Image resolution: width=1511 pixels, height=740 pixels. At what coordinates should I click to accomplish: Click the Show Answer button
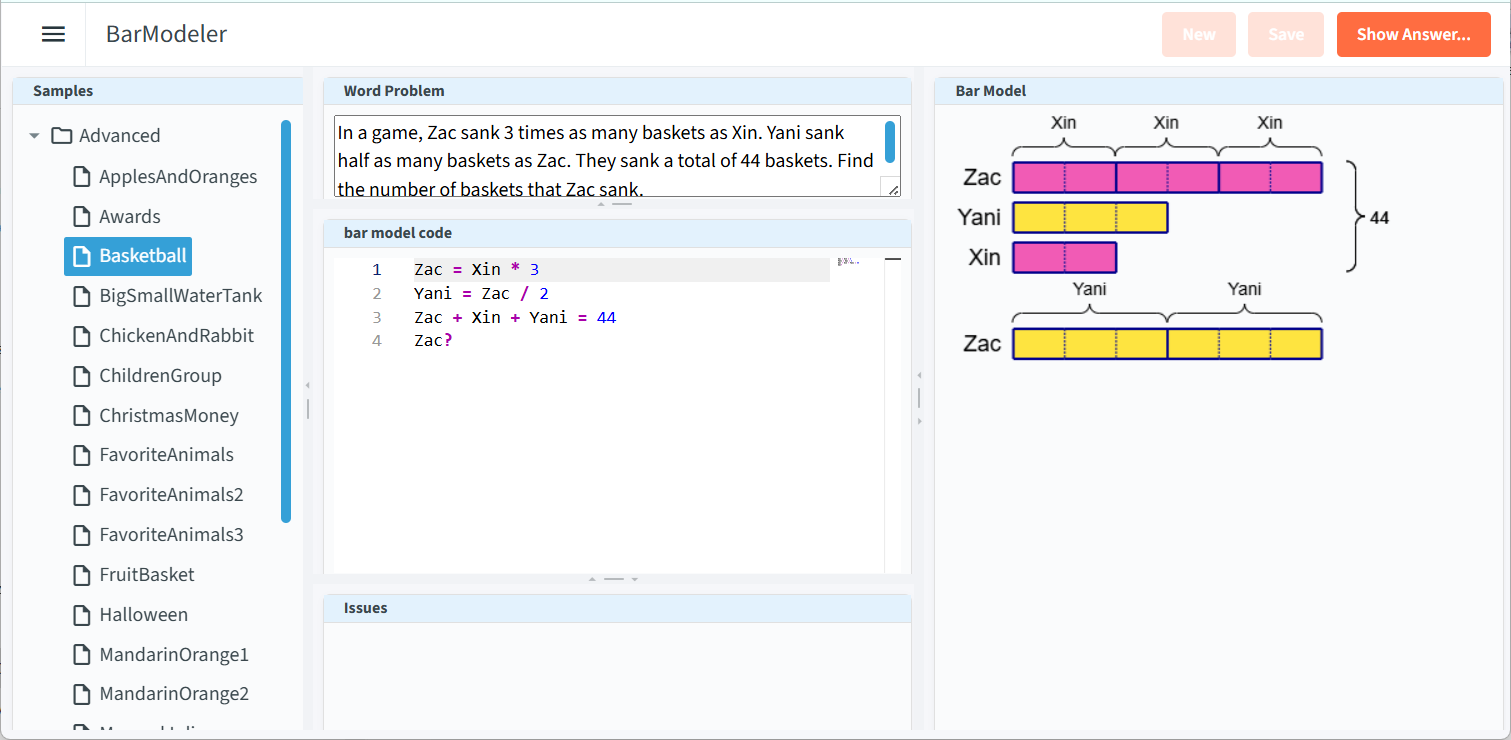(1413, 34)
